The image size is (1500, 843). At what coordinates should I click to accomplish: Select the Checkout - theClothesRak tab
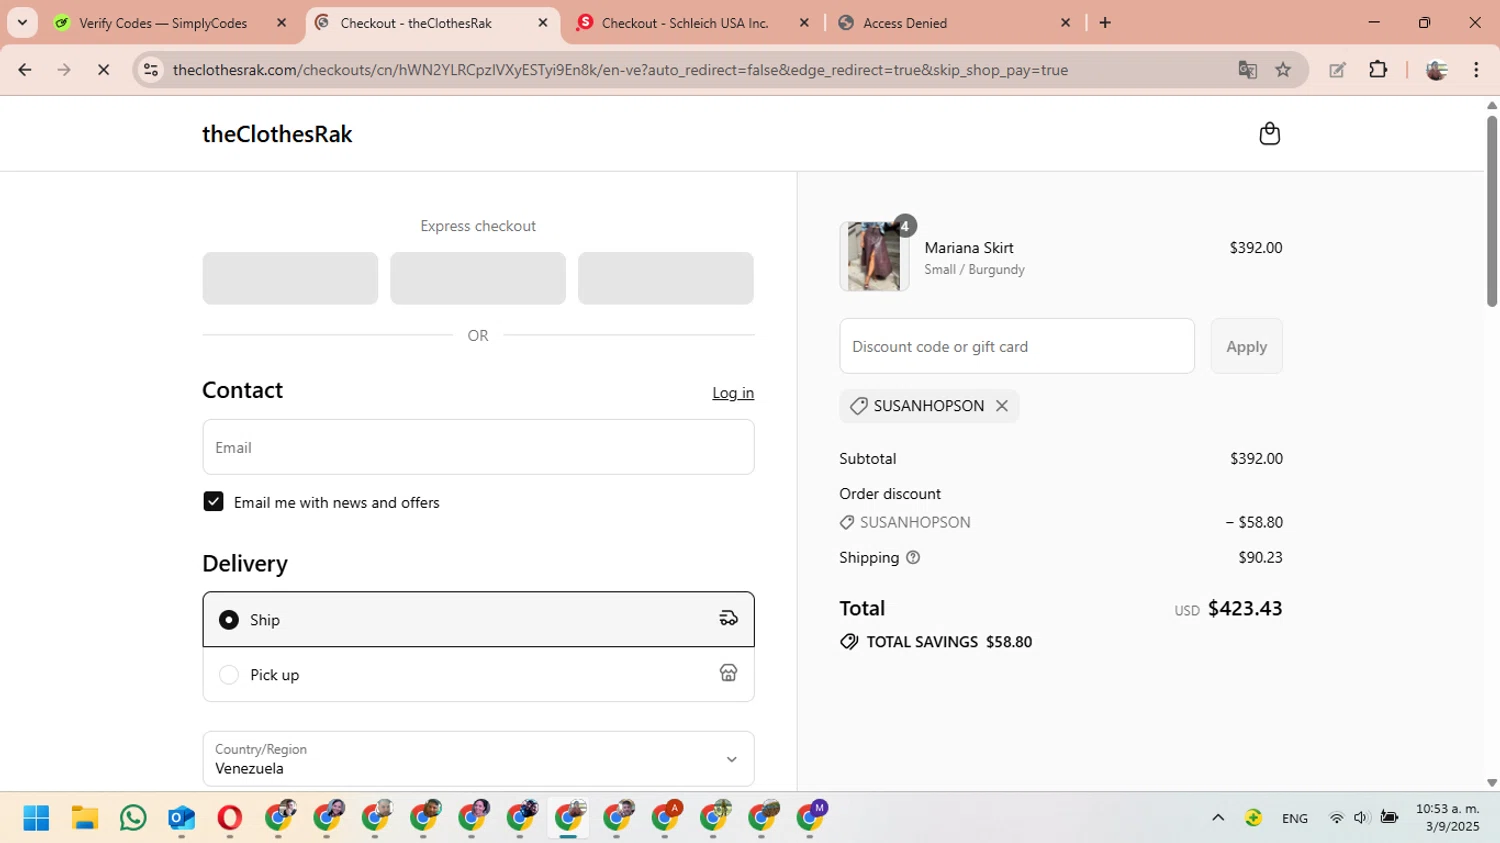coord(416,23)
